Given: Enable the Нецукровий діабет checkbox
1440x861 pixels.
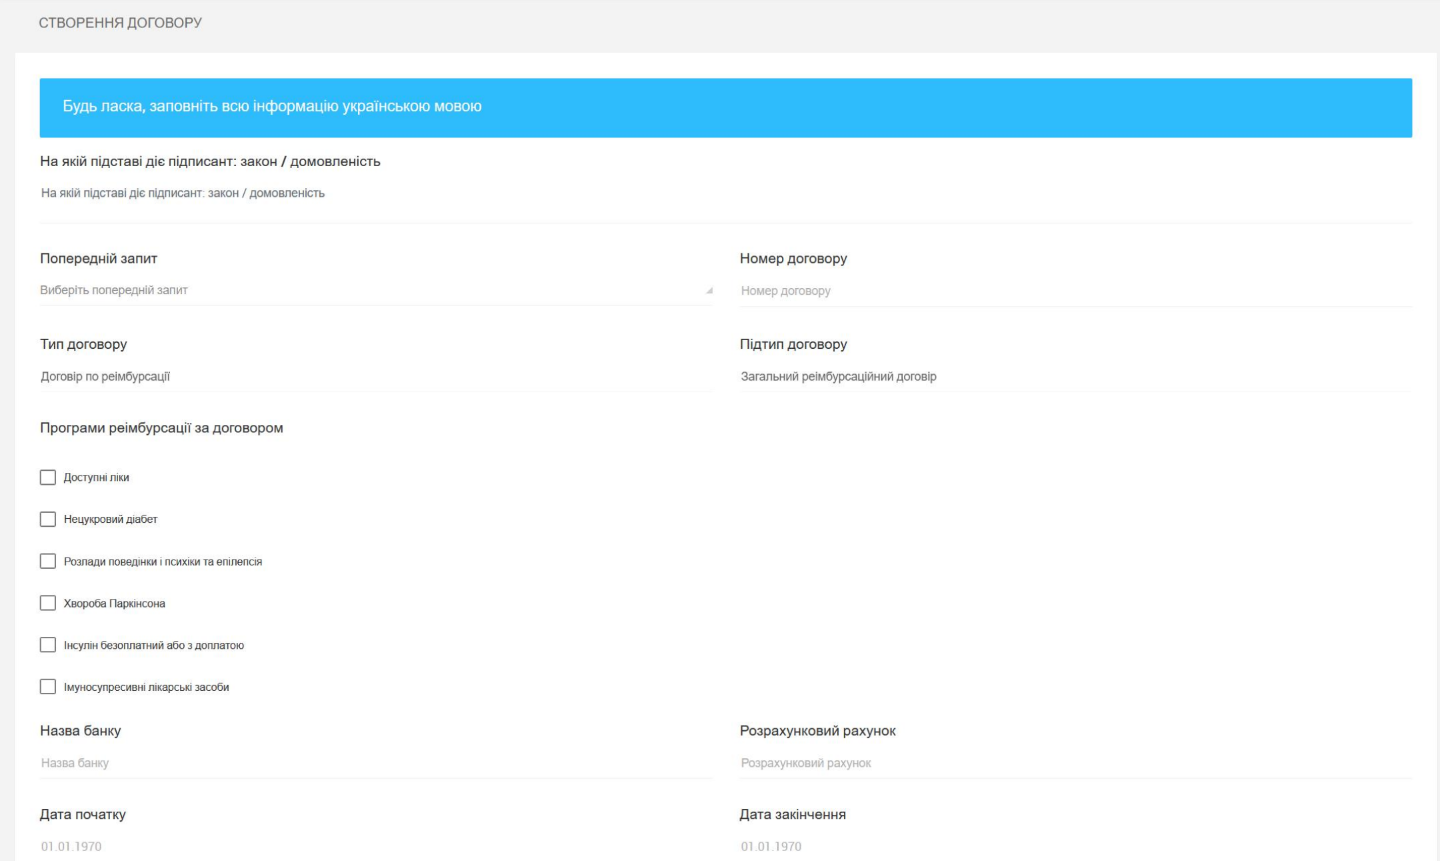Looking at the screenshot, I should (x=48, y=520).
